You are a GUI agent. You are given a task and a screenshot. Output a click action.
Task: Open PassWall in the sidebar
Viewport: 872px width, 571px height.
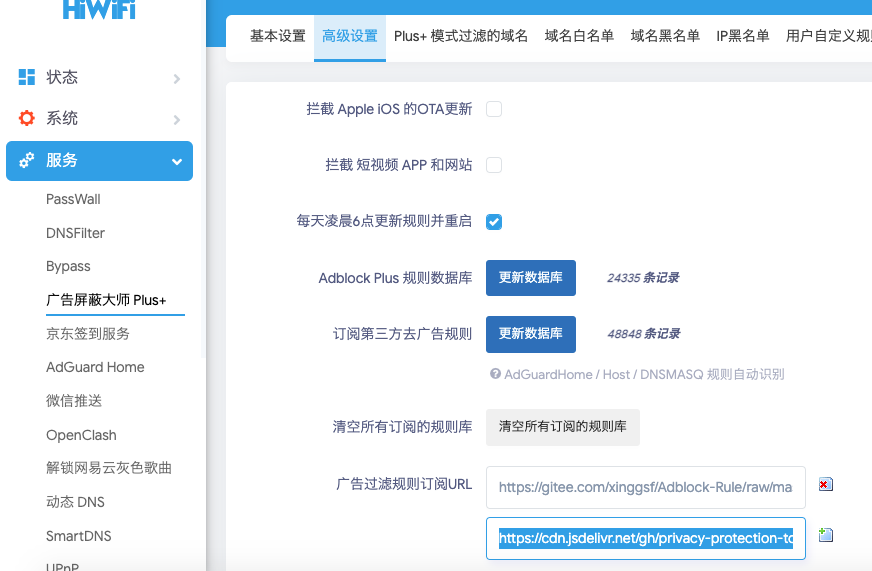[73, 199]
